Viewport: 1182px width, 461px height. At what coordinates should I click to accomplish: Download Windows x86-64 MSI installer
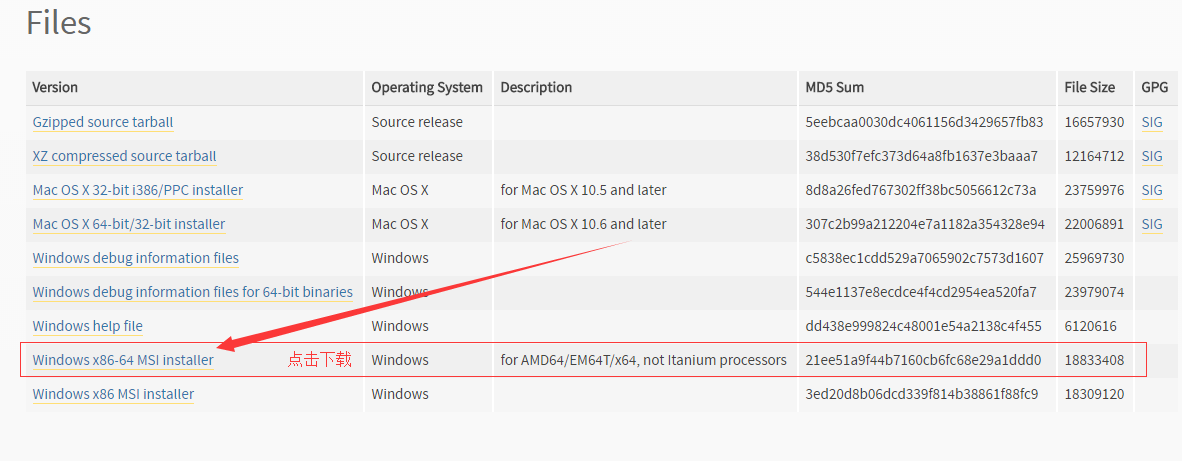[x=123, y=360]
